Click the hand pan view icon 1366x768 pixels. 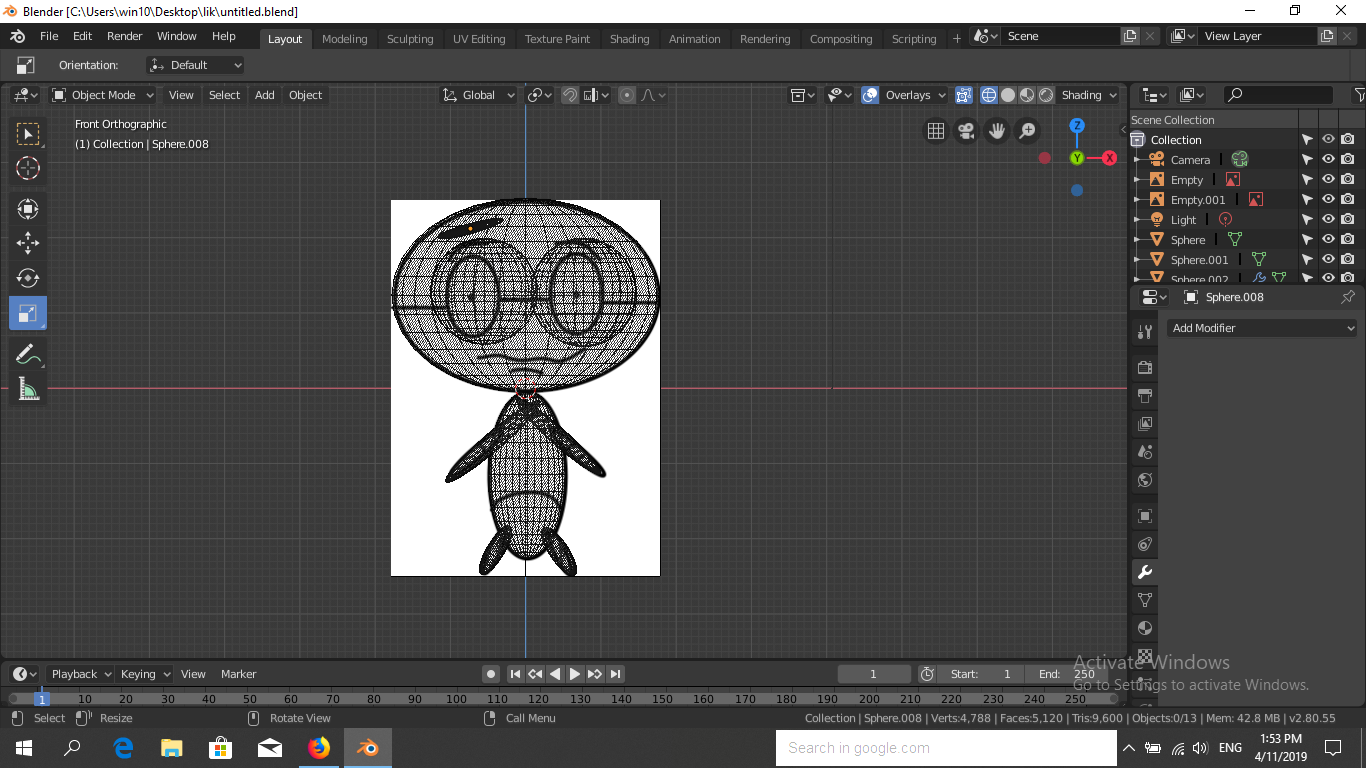point(997,131)
